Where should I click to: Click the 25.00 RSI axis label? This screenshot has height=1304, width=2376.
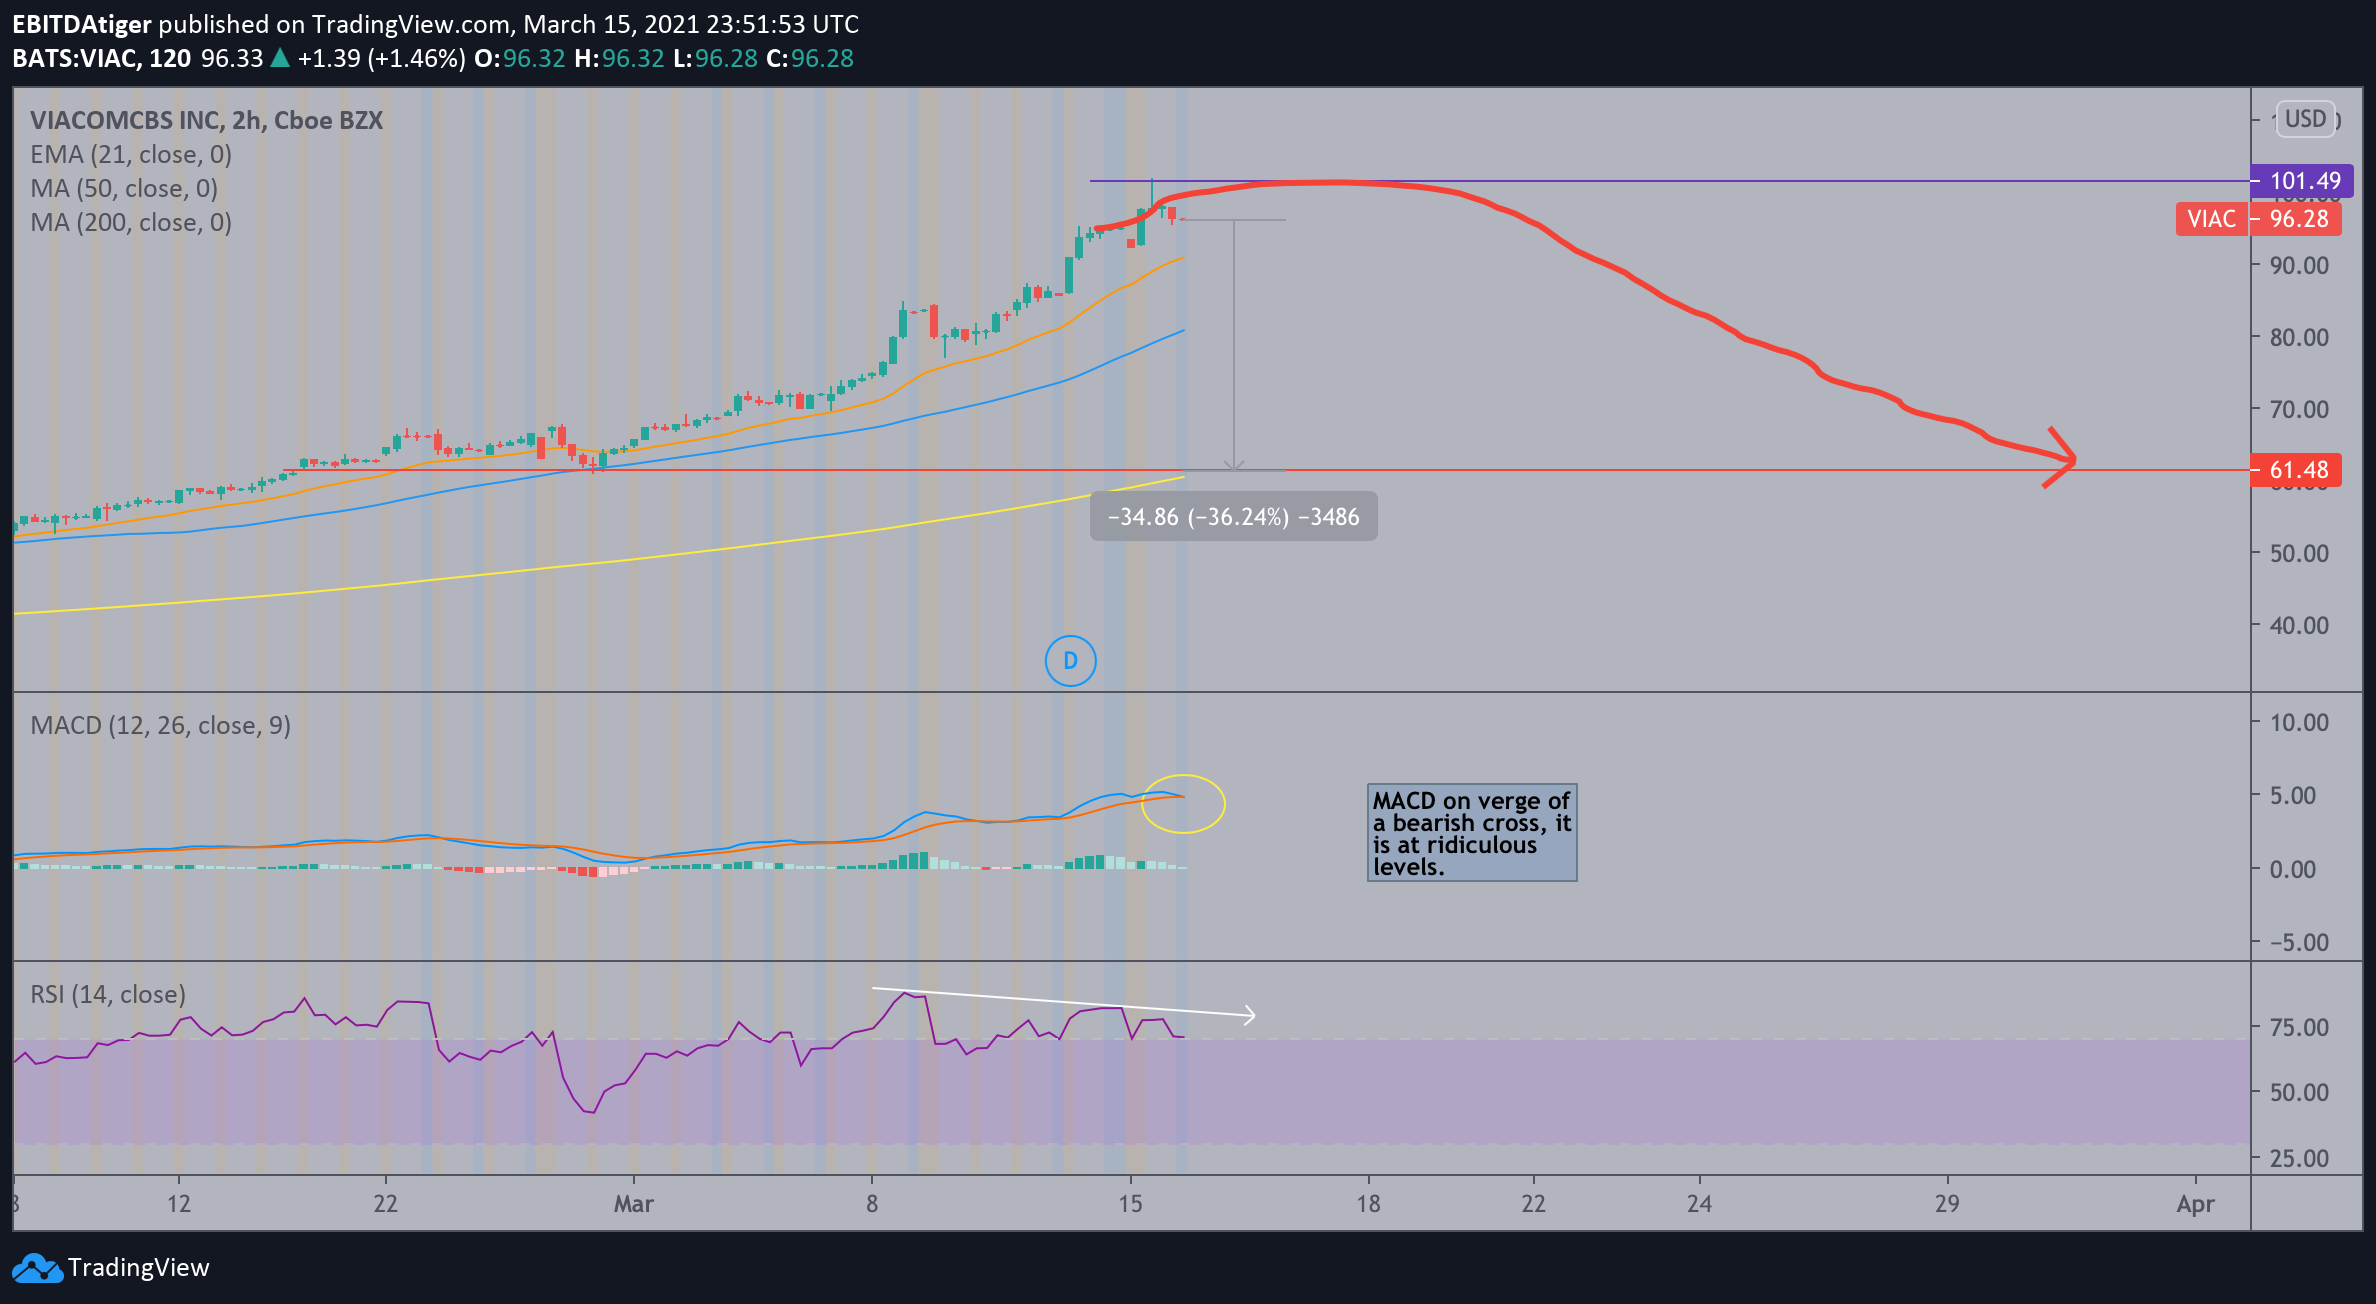(x=2299, y=1159)
